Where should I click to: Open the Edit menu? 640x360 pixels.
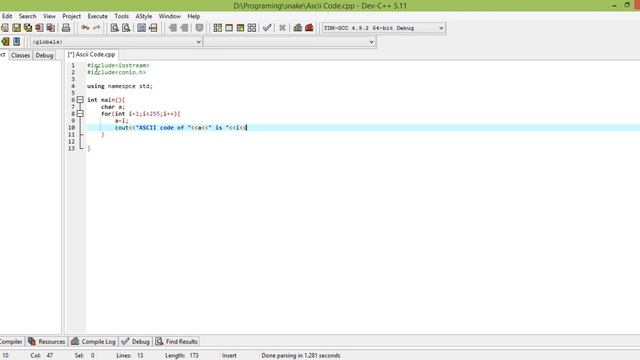coord(7,16)
